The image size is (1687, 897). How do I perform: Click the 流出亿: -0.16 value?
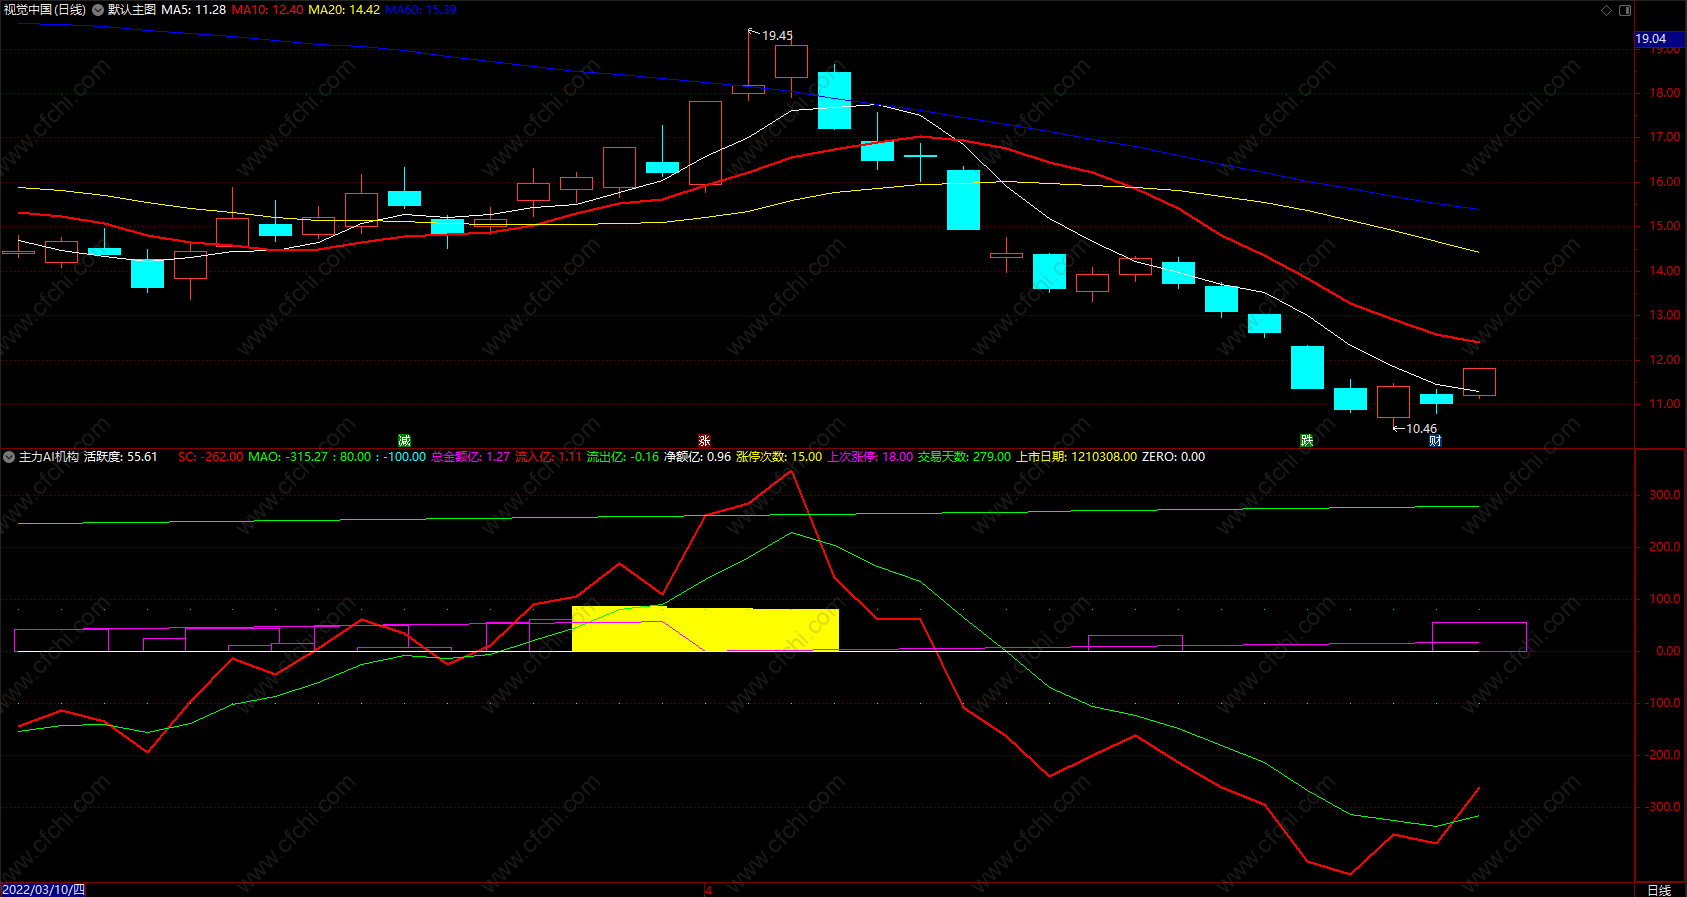click(623, 457)
